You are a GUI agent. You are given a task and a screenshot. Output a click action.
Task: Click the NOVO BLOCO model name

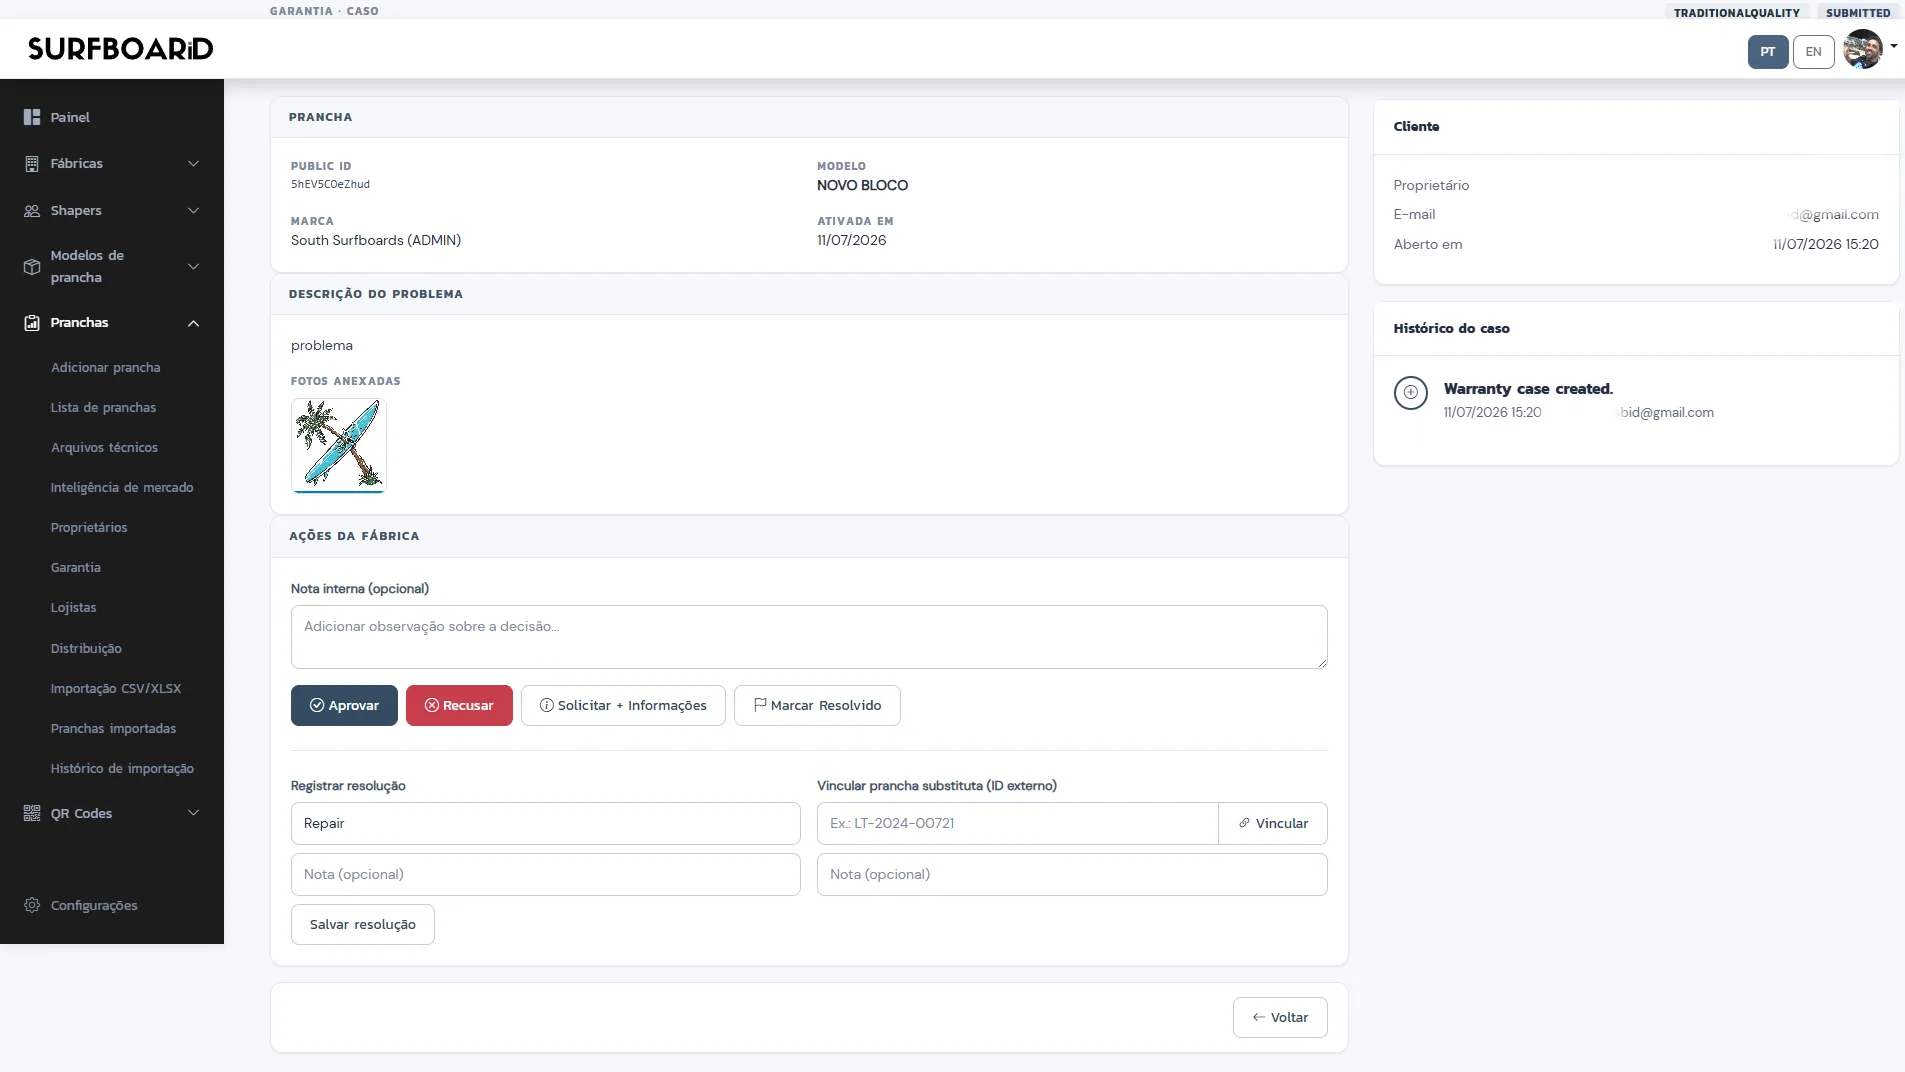(x=862, y=185)
